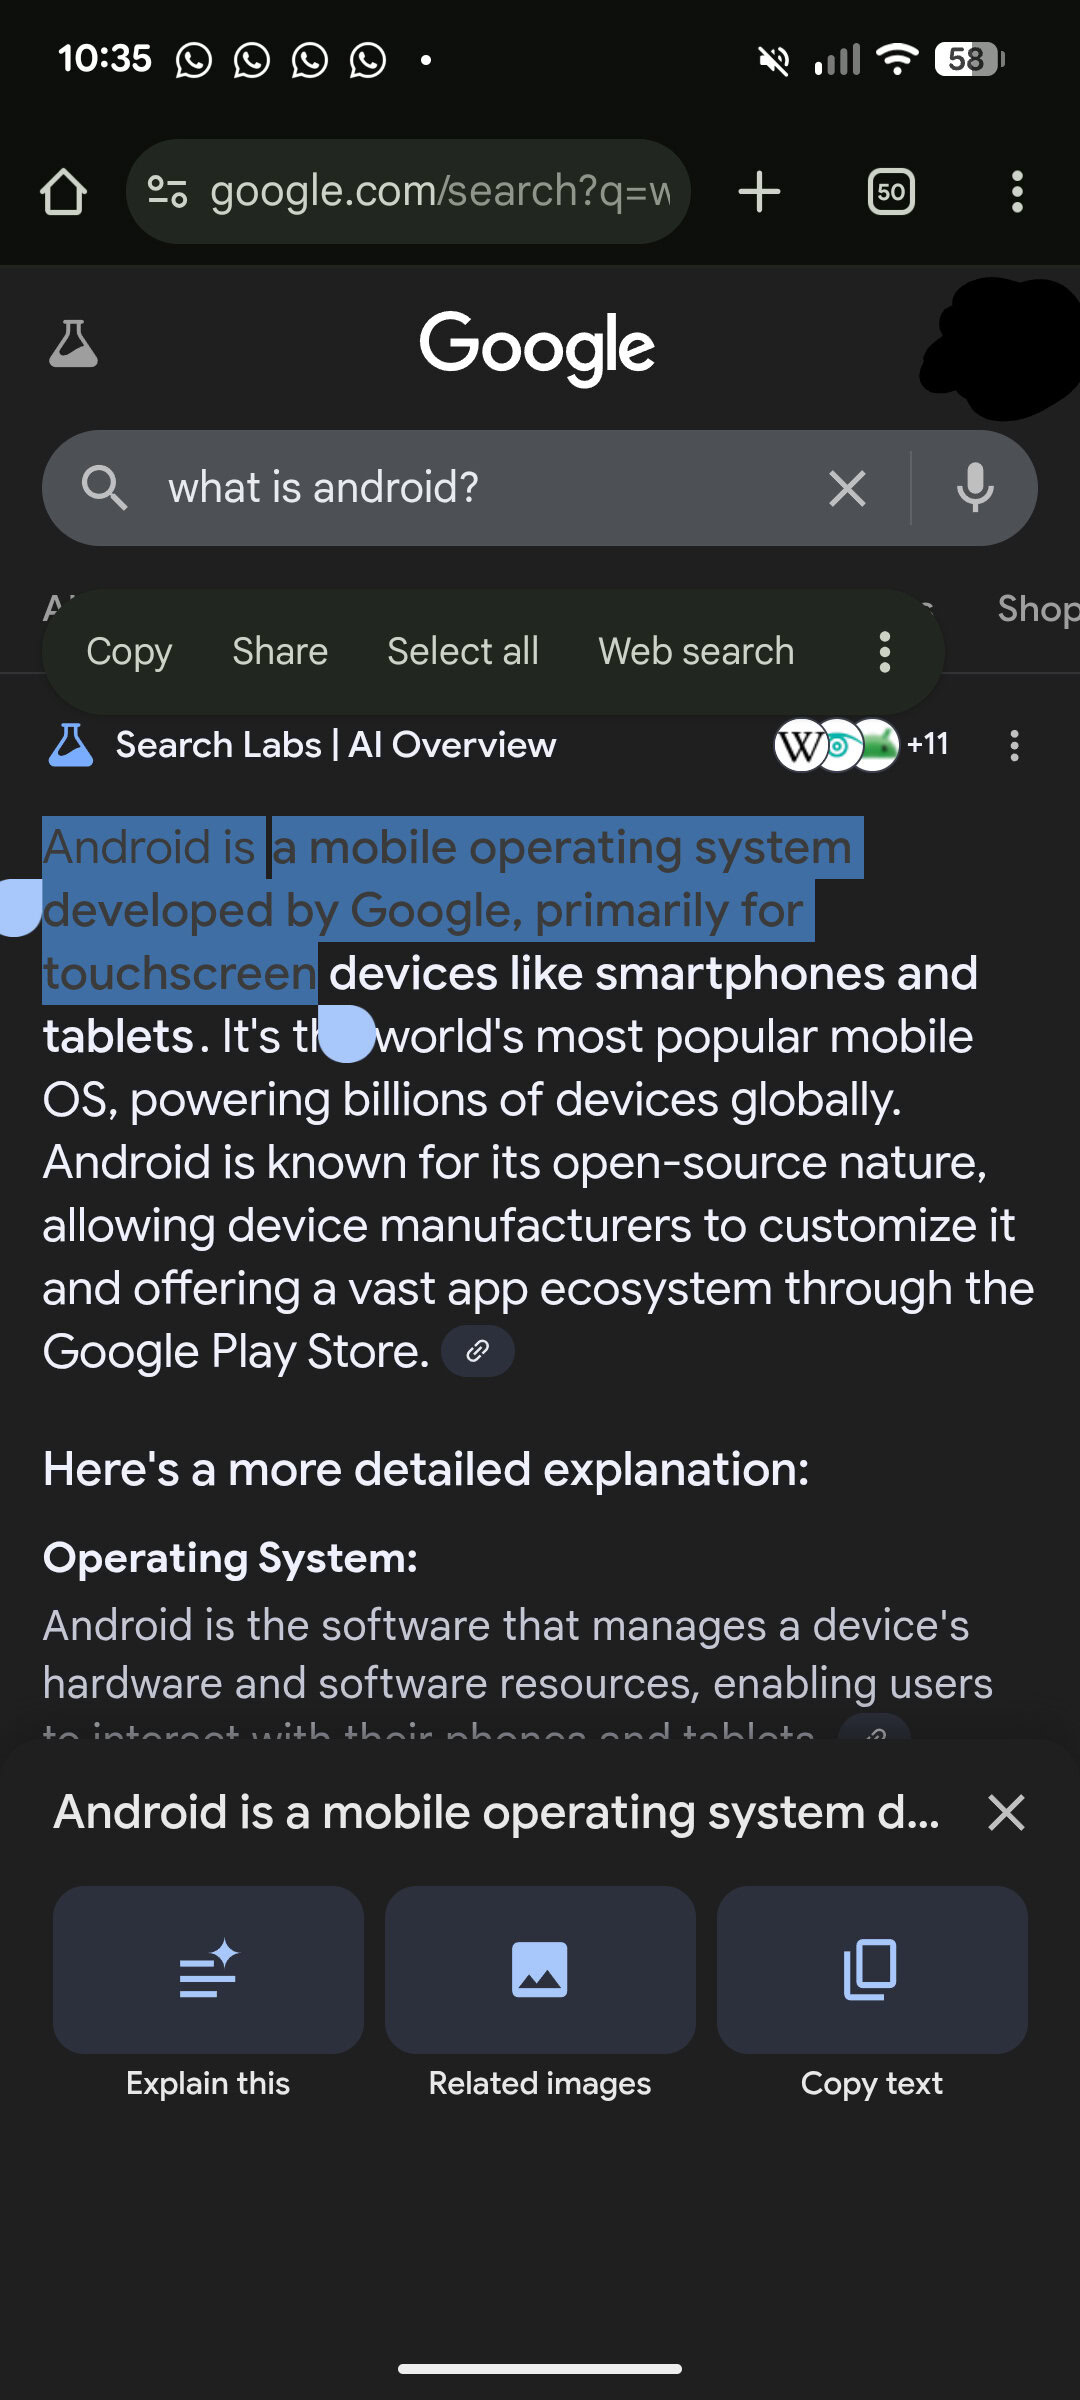The height and width of the screenshot is (2400, 1080).
Task: Open Search Labs flask icon near logo
Action: click(73, 344)
